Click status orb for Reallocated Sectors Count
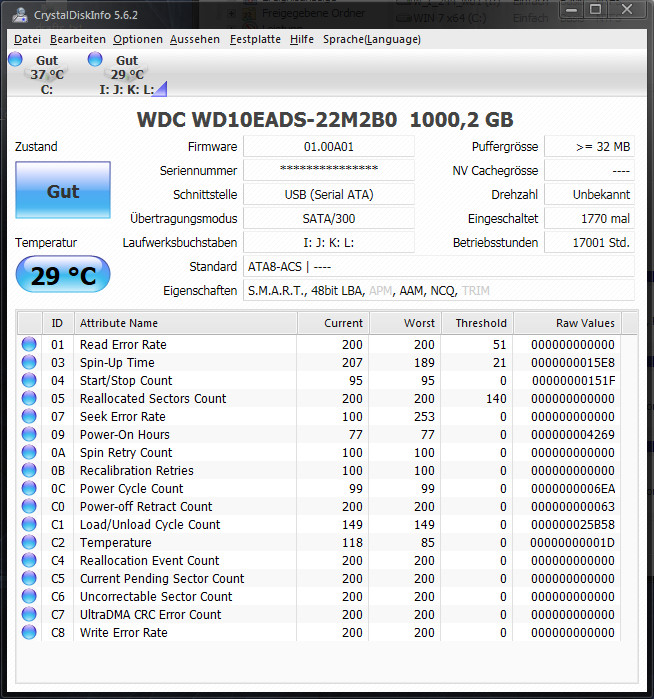Screen dimensions: 654x699 [29, 399]
